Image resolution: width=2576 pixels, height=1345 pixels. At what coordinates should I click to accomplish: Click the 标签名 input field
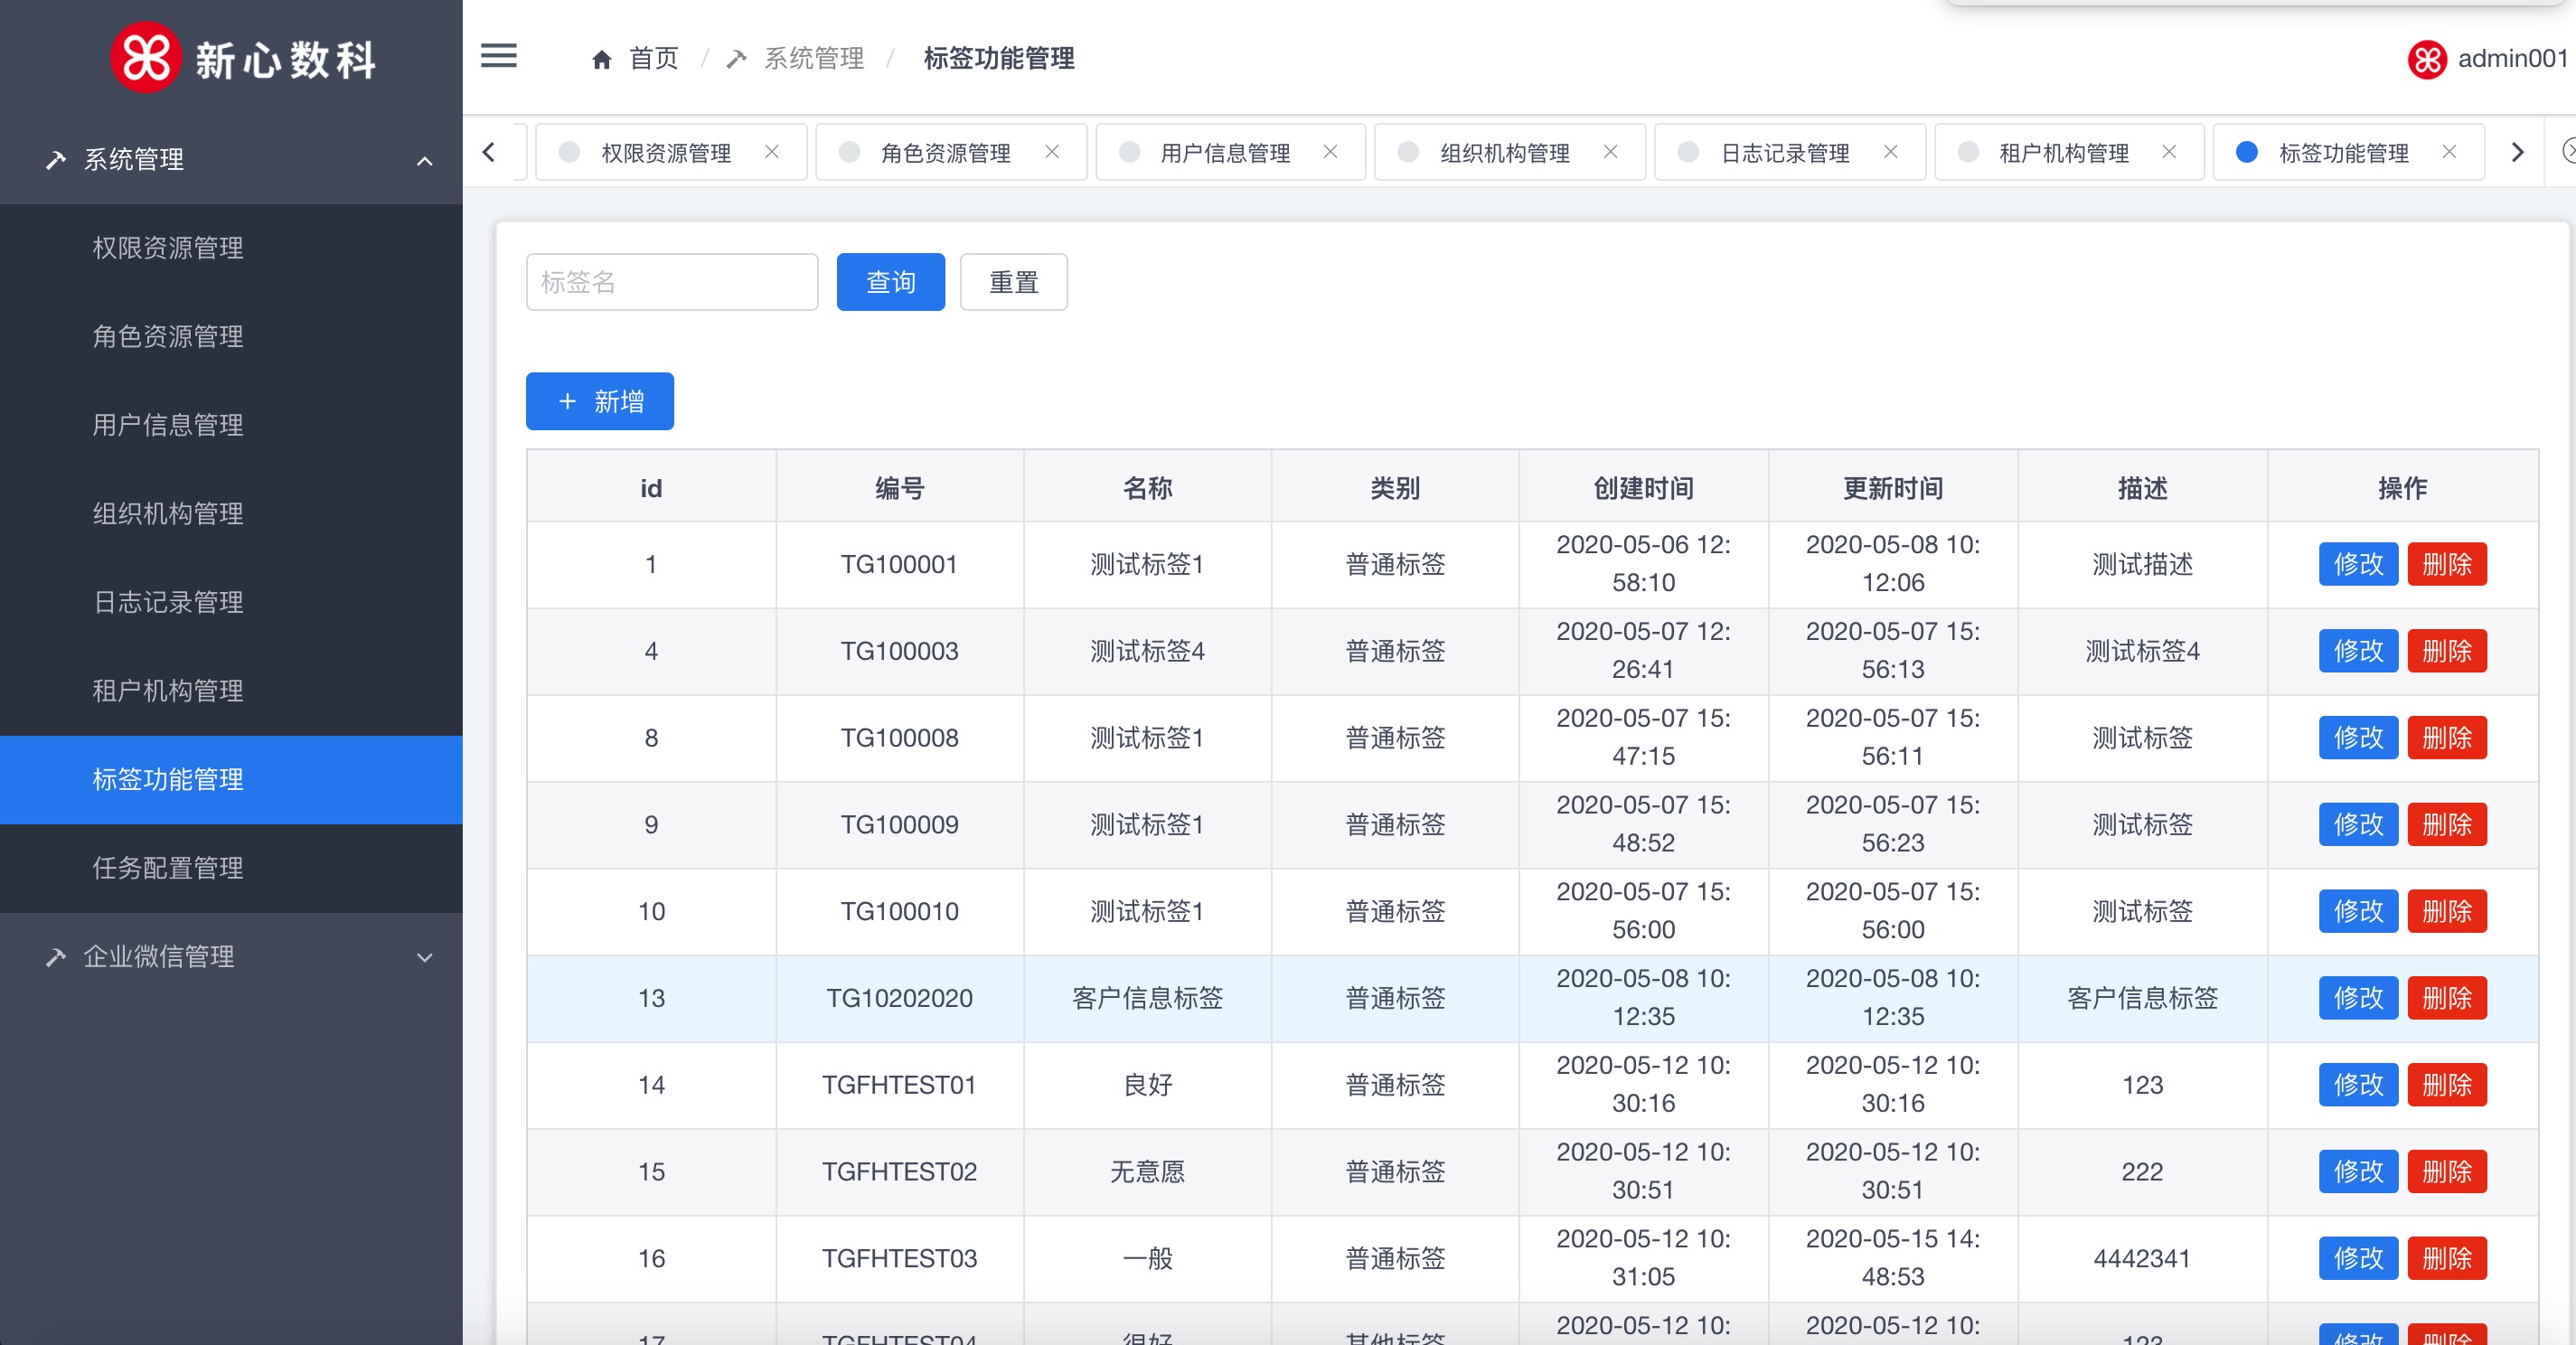pos(671,282)
